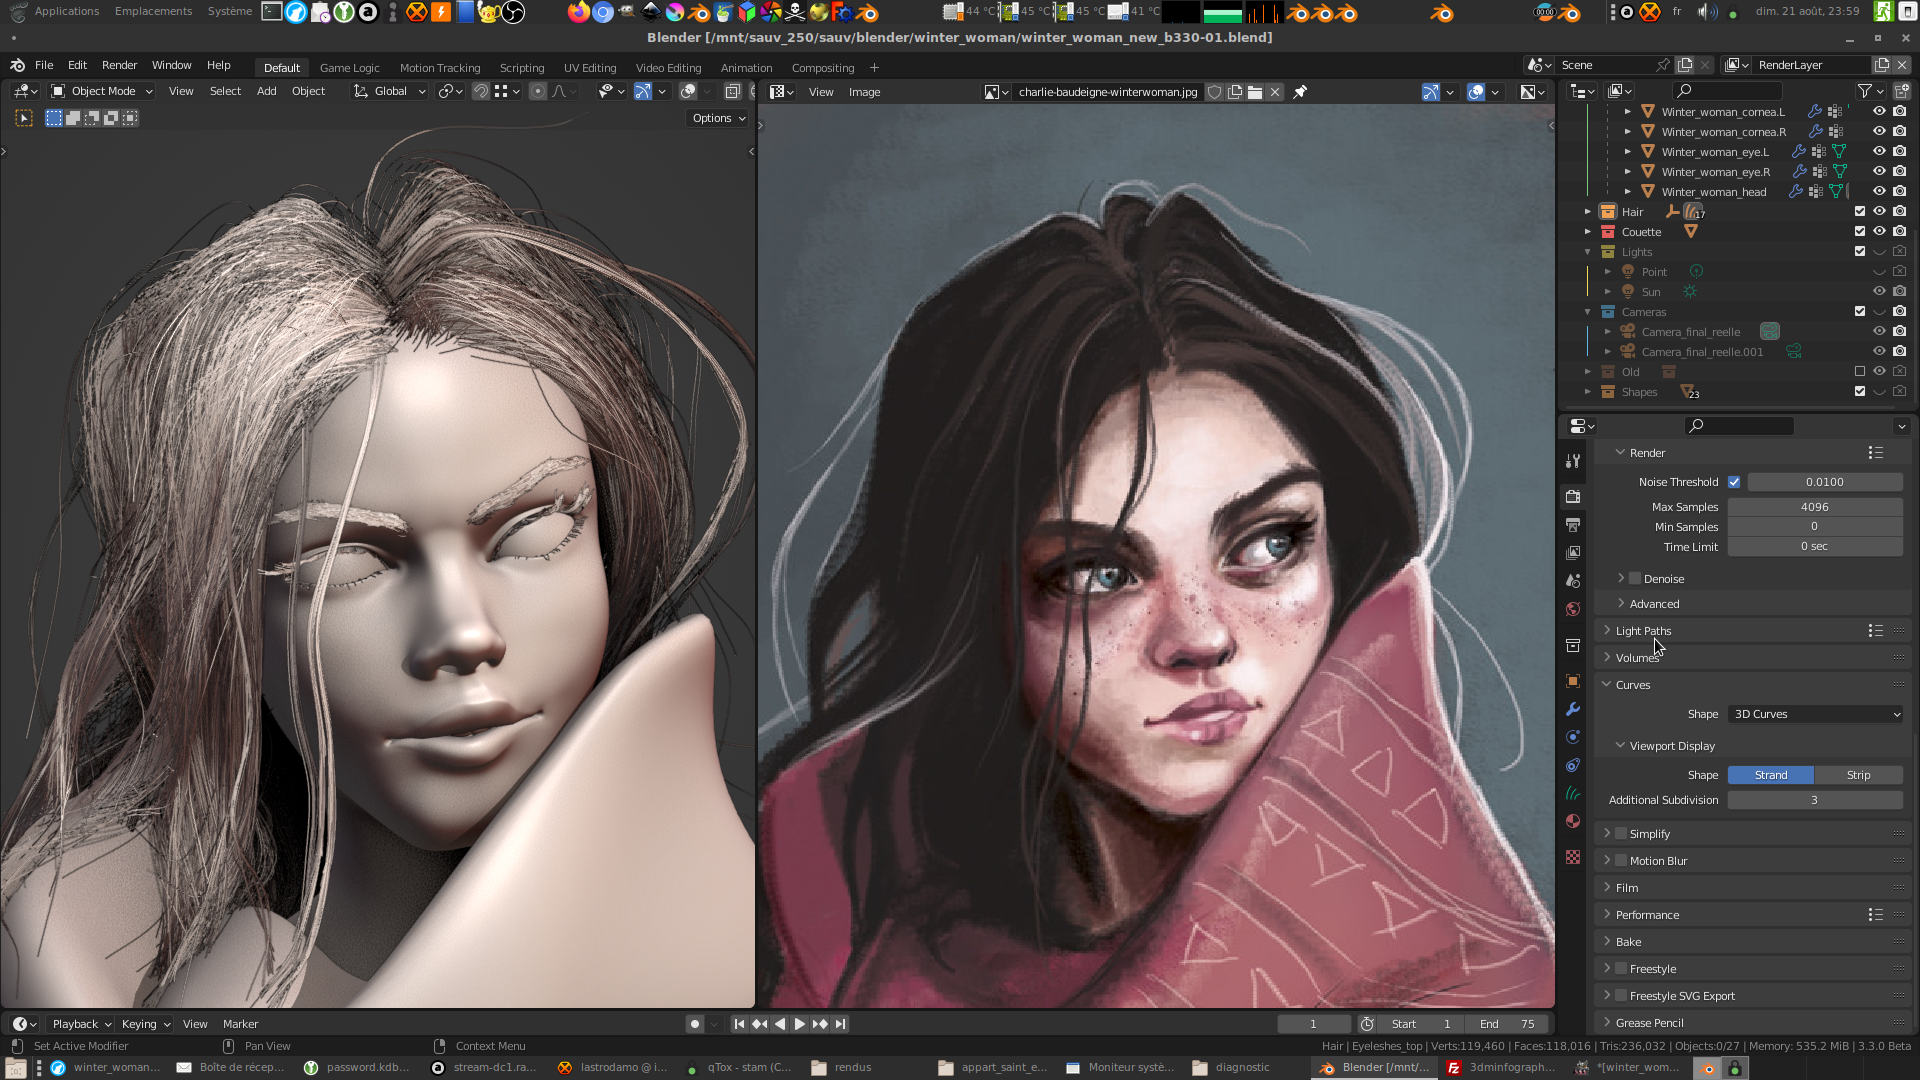Select Strand viewport display shape
The width and height of the screenshot is (1920, 1080).
pos(1771,775)
